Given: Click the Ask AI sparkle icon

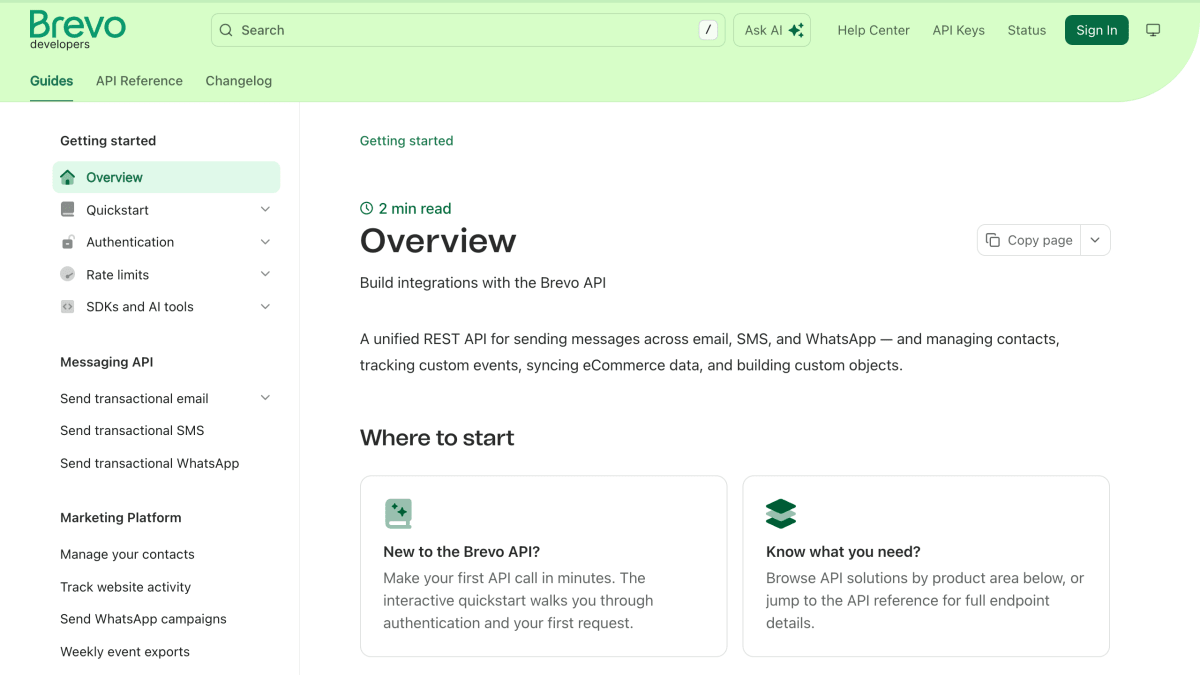Looking at the screenshot, I should click(x=796, y=30).
